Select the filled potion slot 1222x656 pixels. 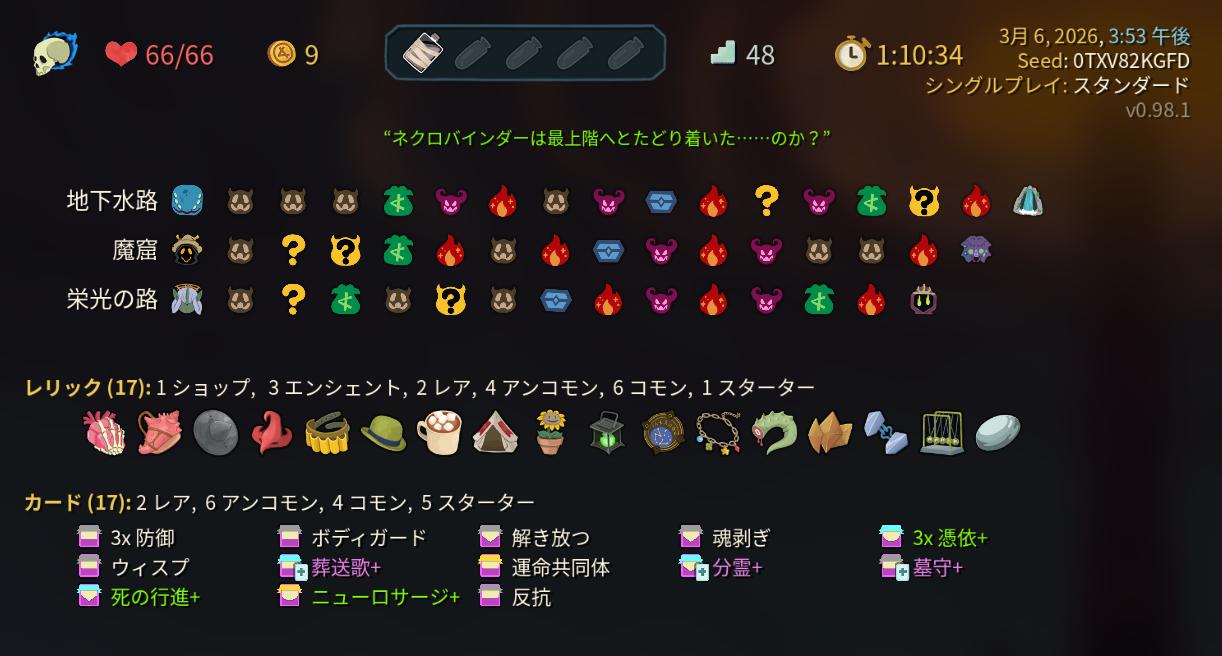(424, 53)
